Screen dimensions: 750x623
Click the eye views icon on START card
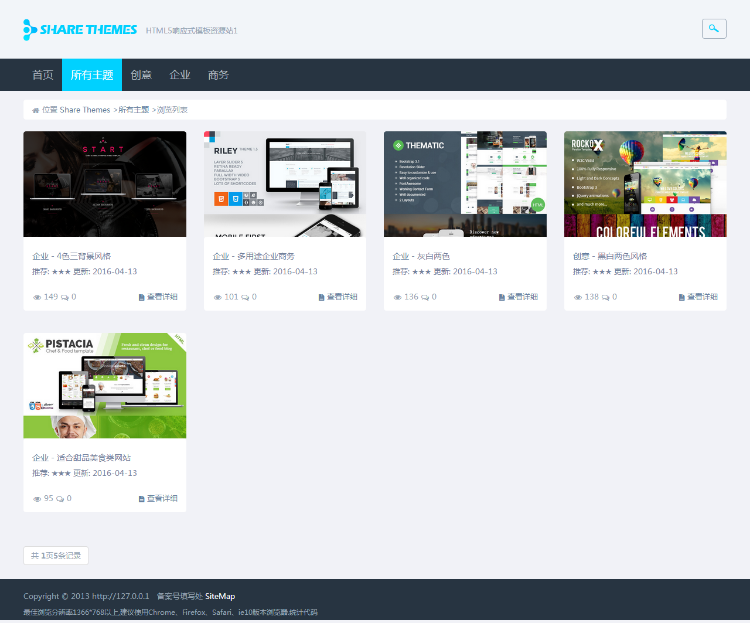click(37, 297)
